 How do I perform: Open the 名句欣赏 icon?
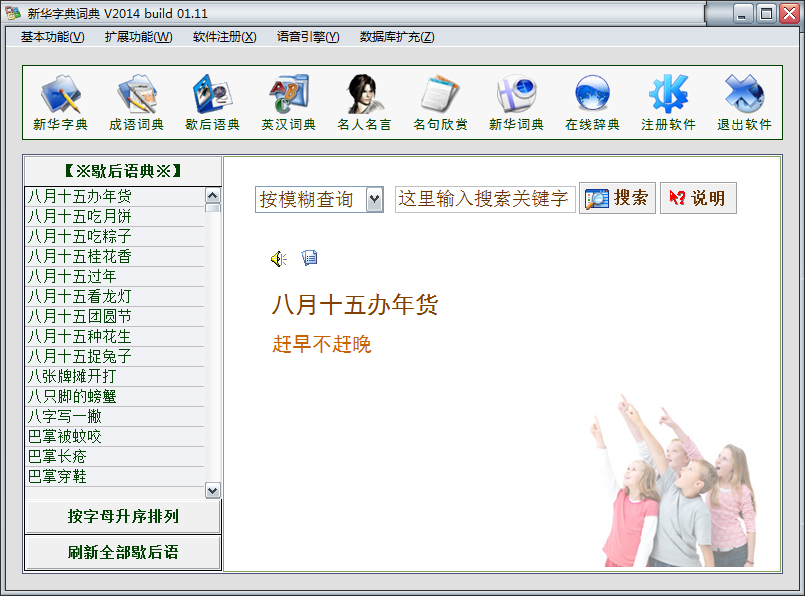[x=440, y=102]
